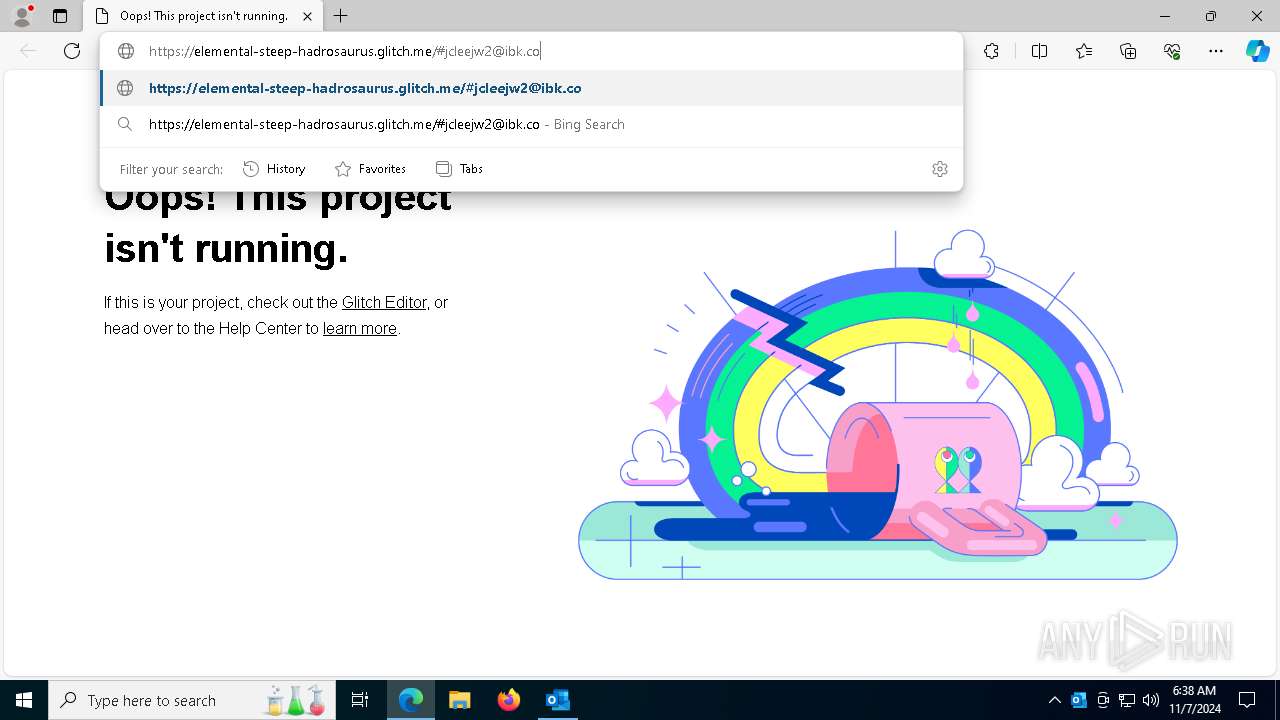The height and width of the screenshot is (720, 1280).
Task: Open Collections toolbar icon
Action: 1128,51
